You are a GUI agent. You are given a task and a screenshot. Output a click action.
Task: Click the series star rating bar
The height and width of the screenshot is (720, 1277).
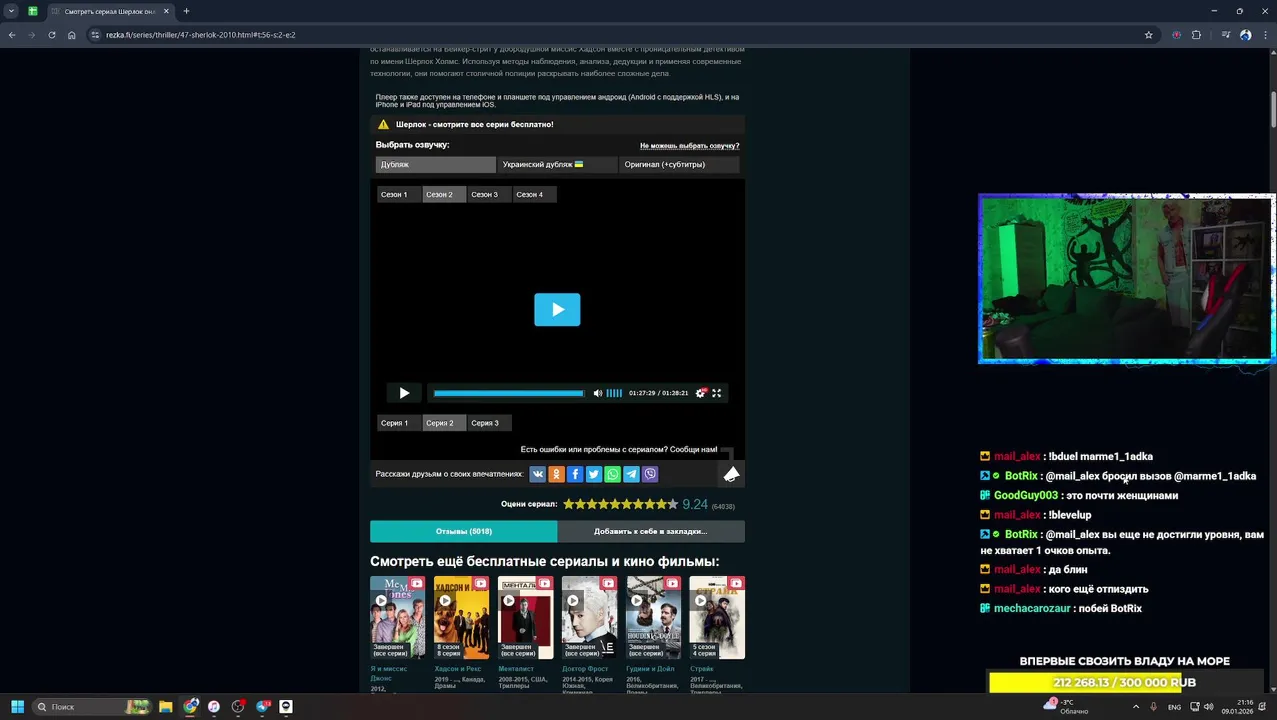(x=620, y=505)
